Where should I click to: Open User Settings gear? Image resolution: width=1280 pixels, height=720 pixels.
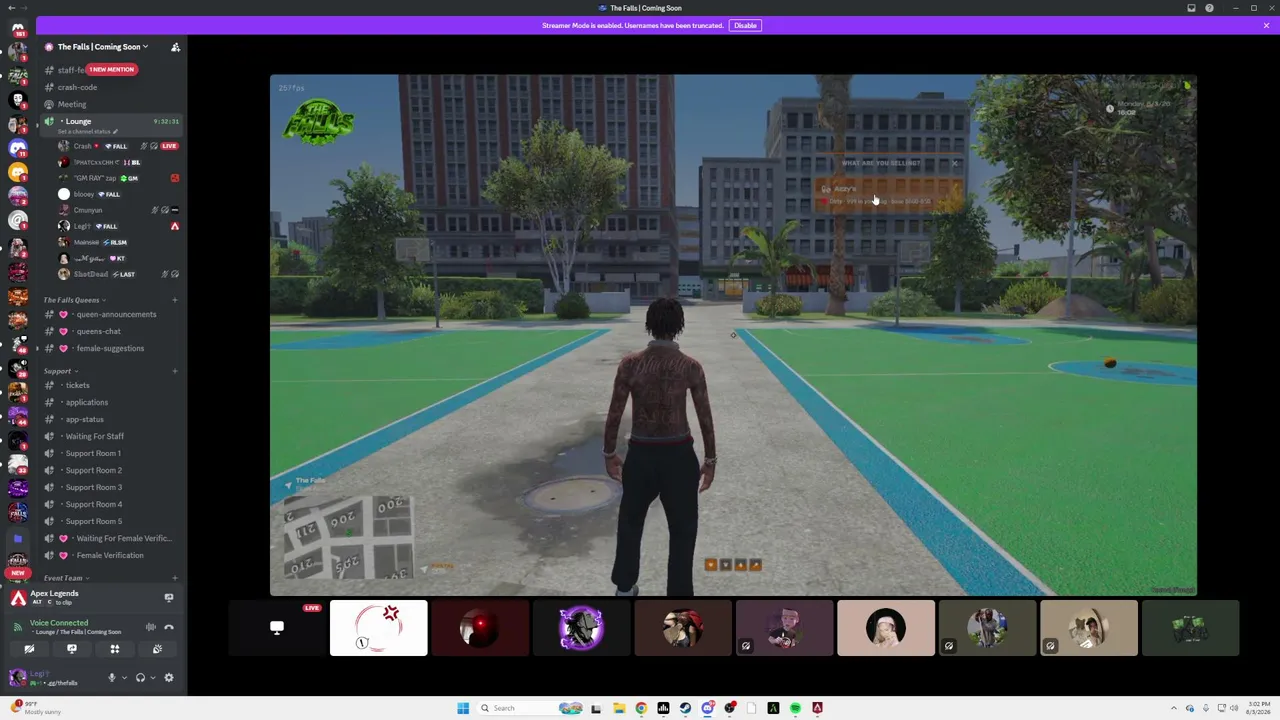pos(169,678)
